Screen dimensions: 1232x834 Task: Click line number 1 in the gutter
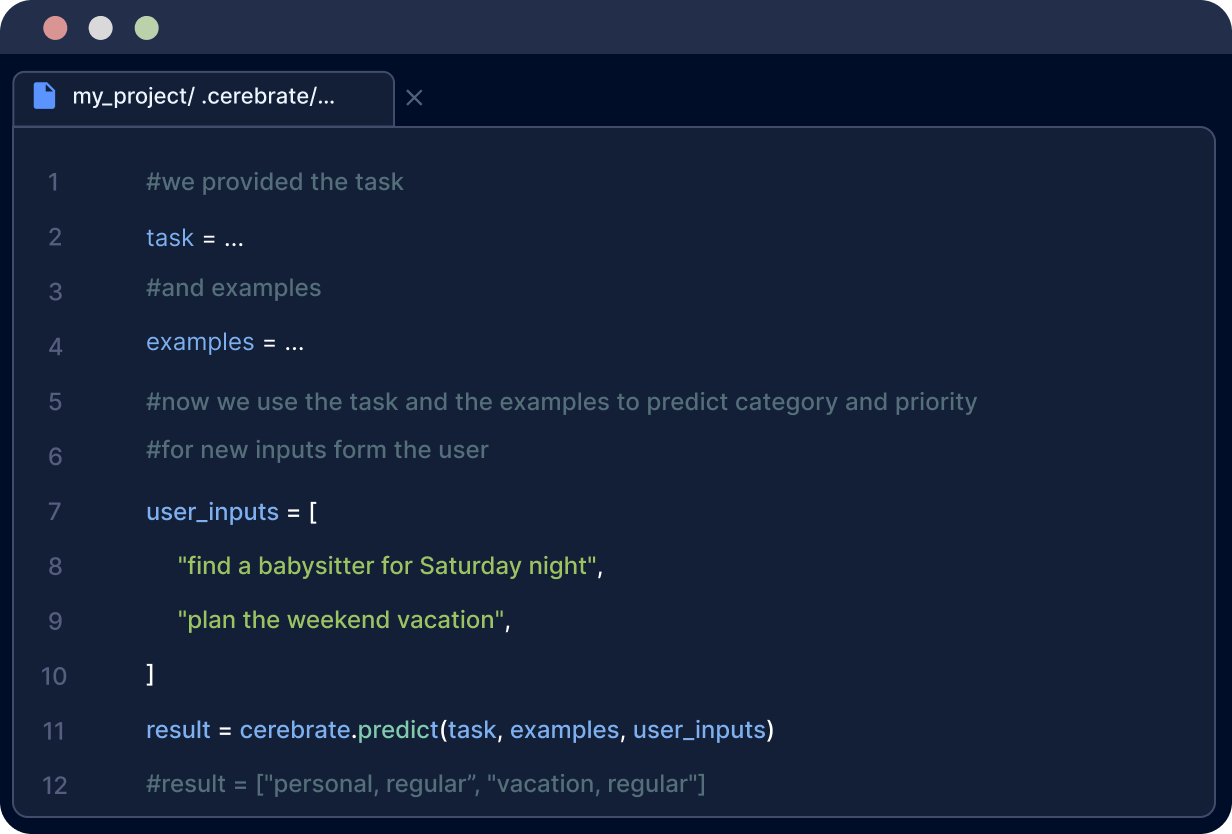[53, 182]
